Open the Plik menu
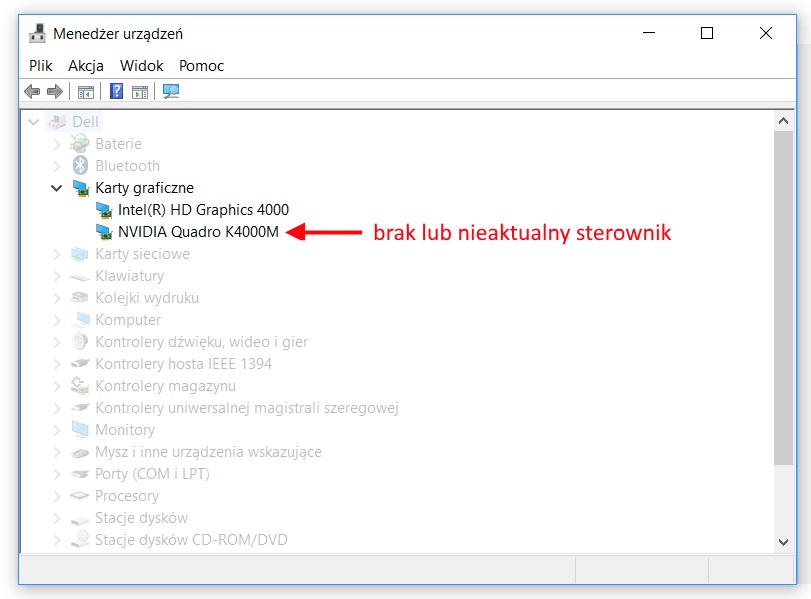This screenshot has width=811, height=599. (x=40, y=66)
